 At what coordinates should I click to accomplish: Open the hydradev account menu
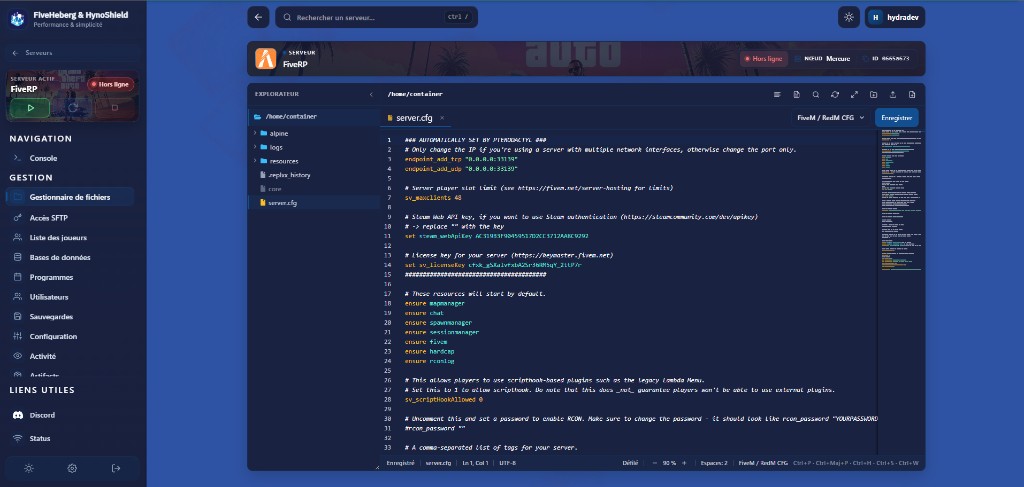click(895, 17)
